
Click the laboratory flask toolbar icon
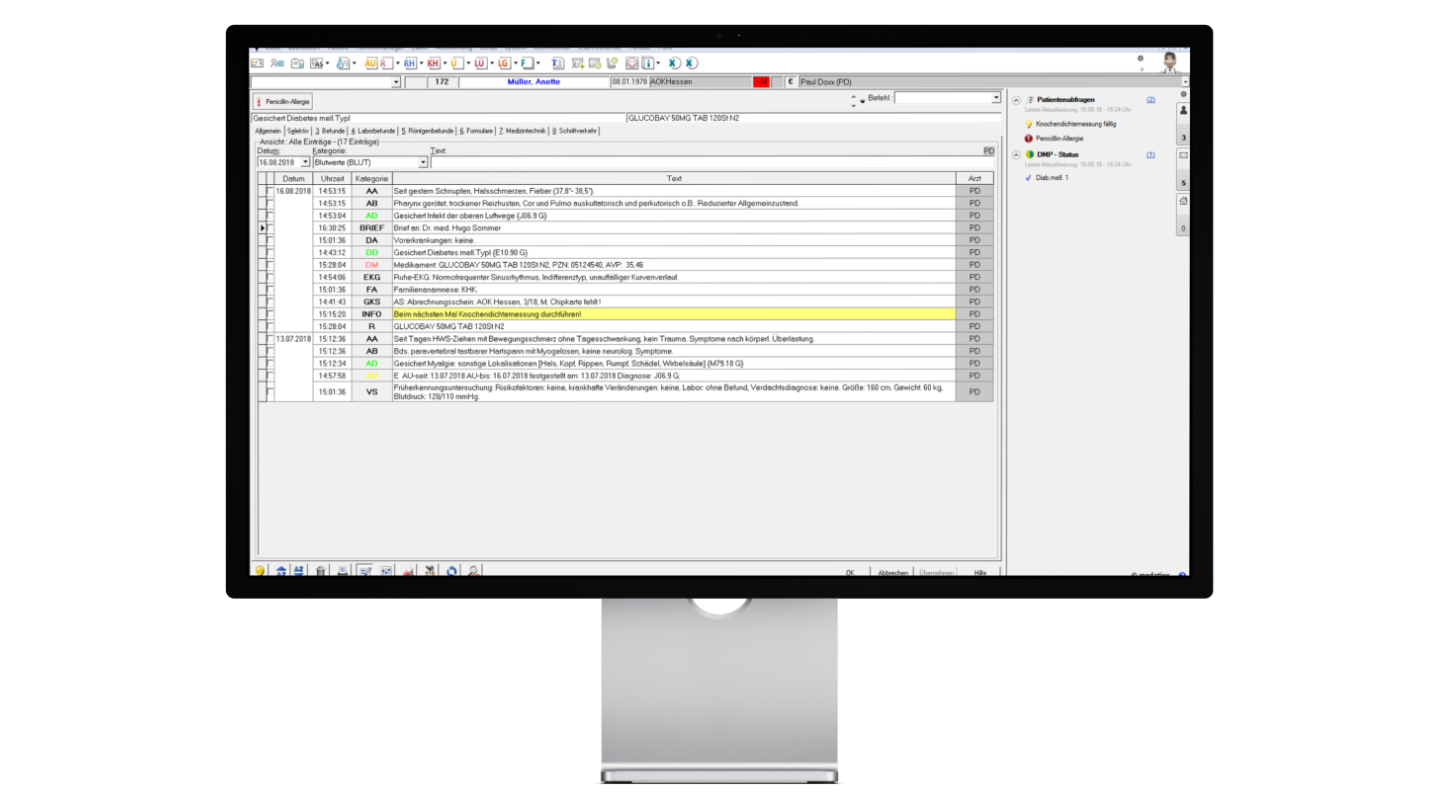pyautogui.click(x=342, y=63)
